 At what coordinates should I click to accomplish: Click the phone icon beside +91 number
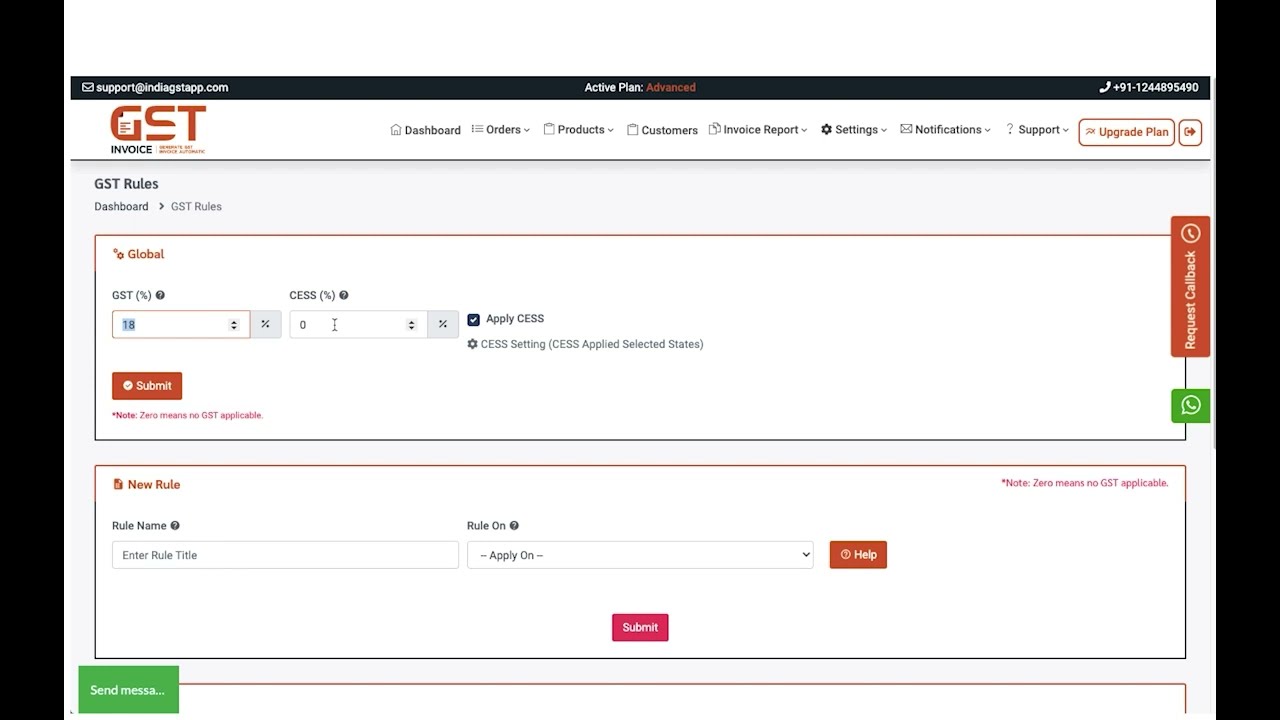[1105, 88]
